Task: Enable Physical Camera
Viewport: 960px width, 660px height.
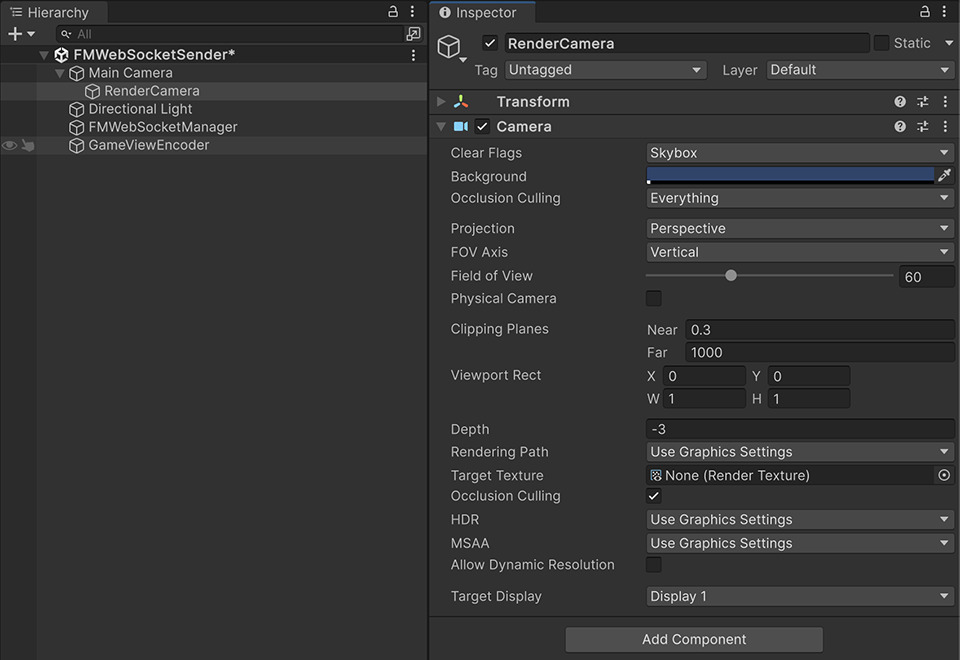Action: 654,298
